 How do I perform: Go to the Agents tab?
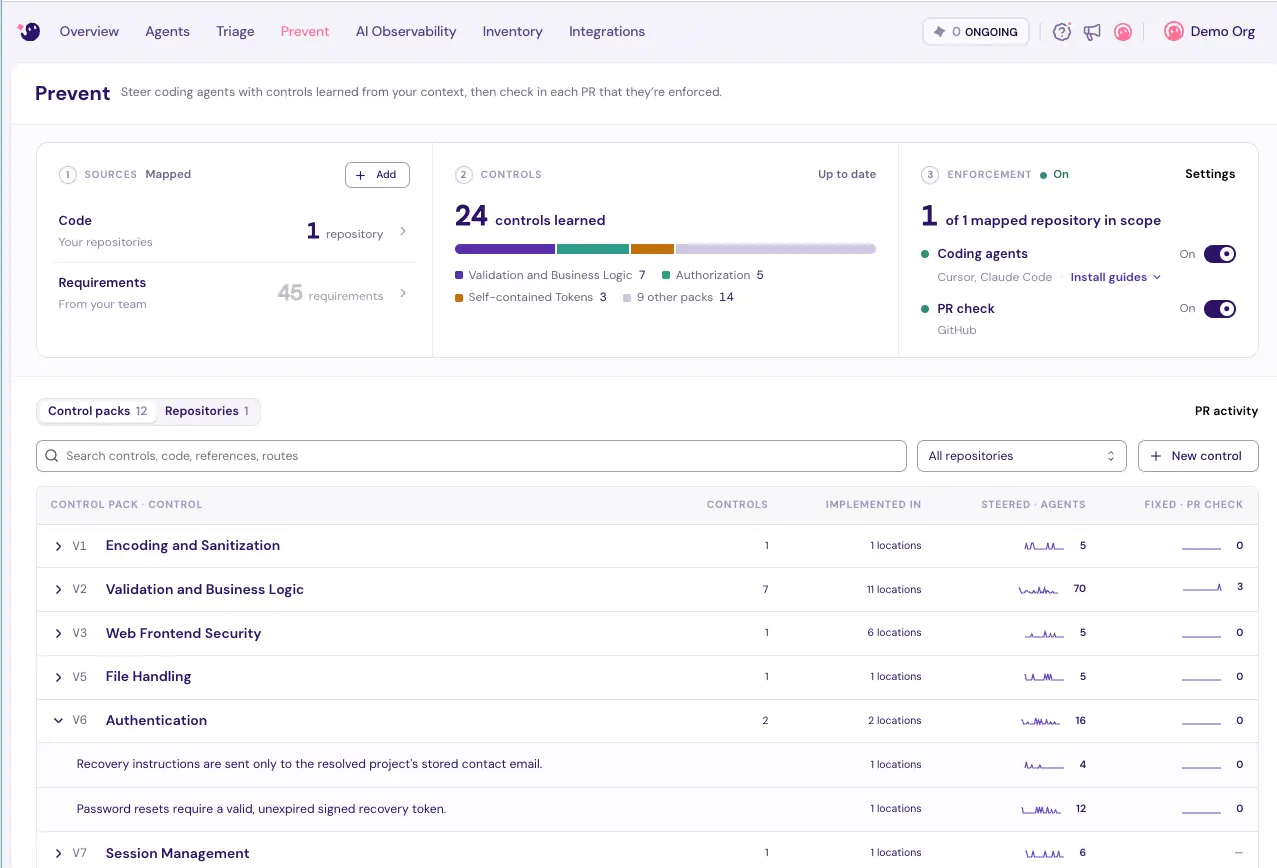tap(167, 32)
